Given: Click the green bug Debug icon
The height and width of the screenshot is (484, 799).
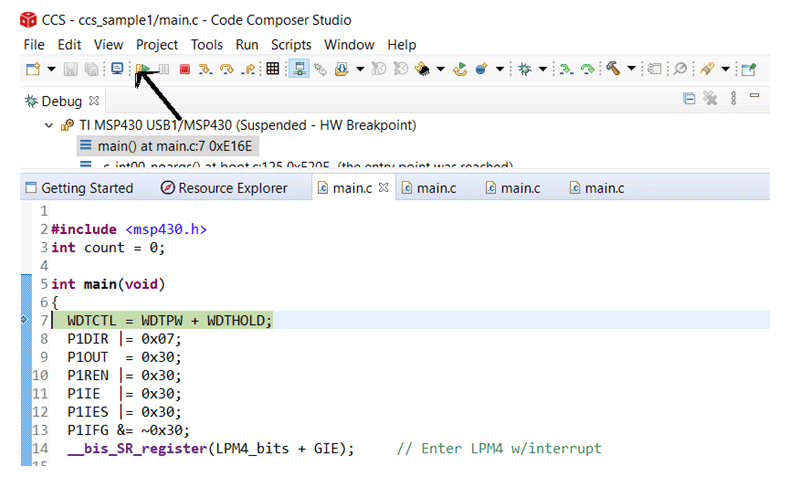Looking at the screenshot, I should click(524, 69).
